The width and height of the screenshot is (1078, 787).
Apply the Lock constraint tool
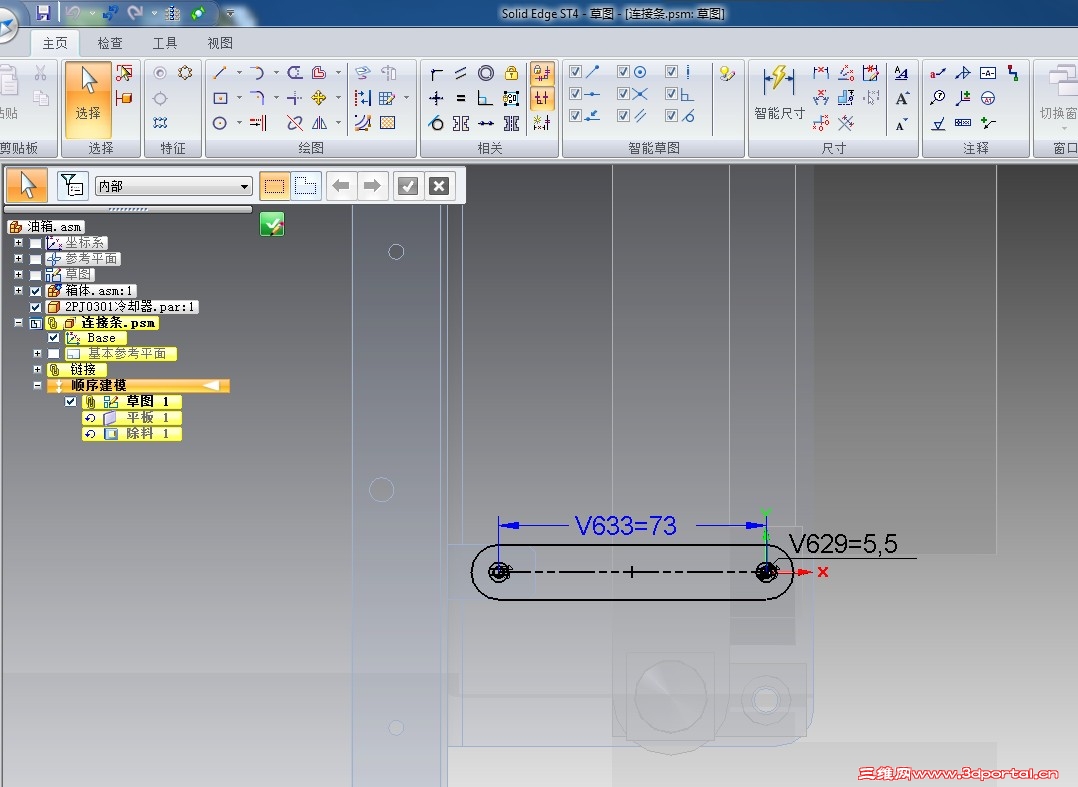512,73
